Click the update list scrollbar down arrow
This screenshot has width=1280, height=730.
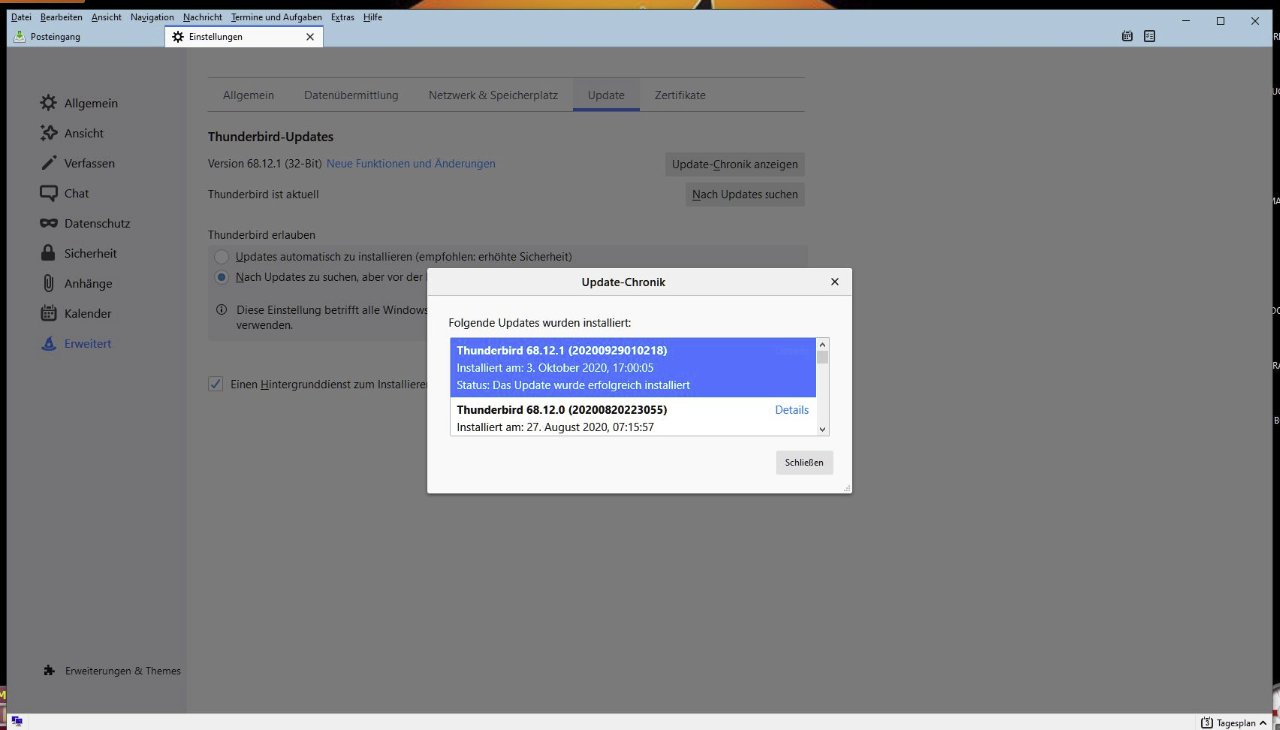click(x=823, y=429)
